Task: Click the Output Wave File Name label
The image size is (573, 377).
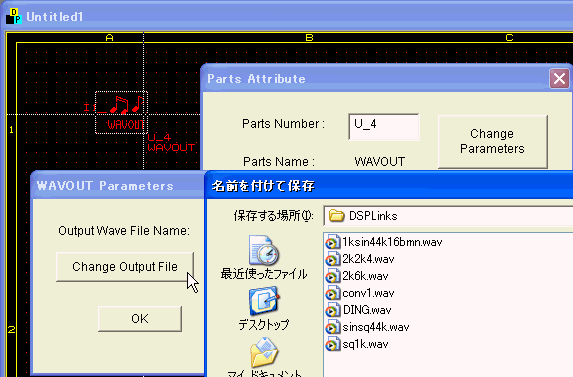Action: point(124,231)
